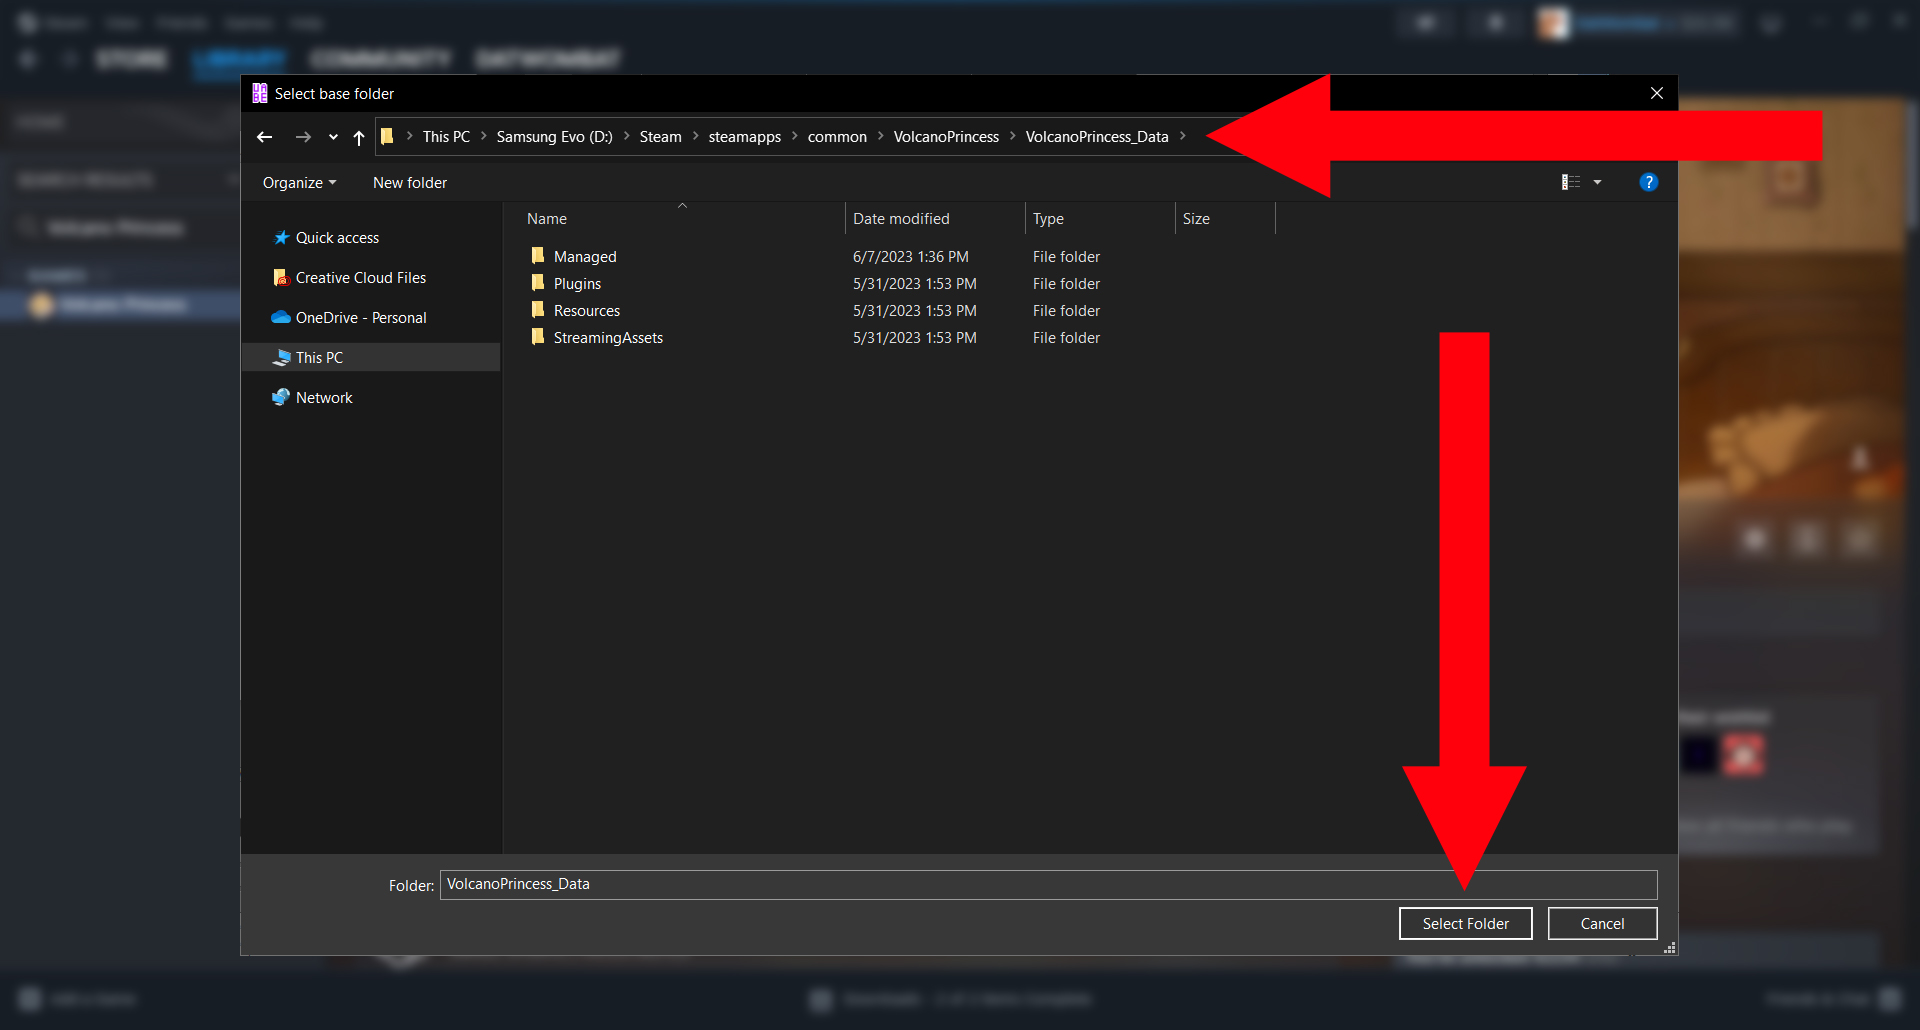Image resolution: width=1920 pixels, height=1030 pixels.
Task: Navigate to VolcanoPrincess breadcrumb segment
Action: tap(946, 137)
